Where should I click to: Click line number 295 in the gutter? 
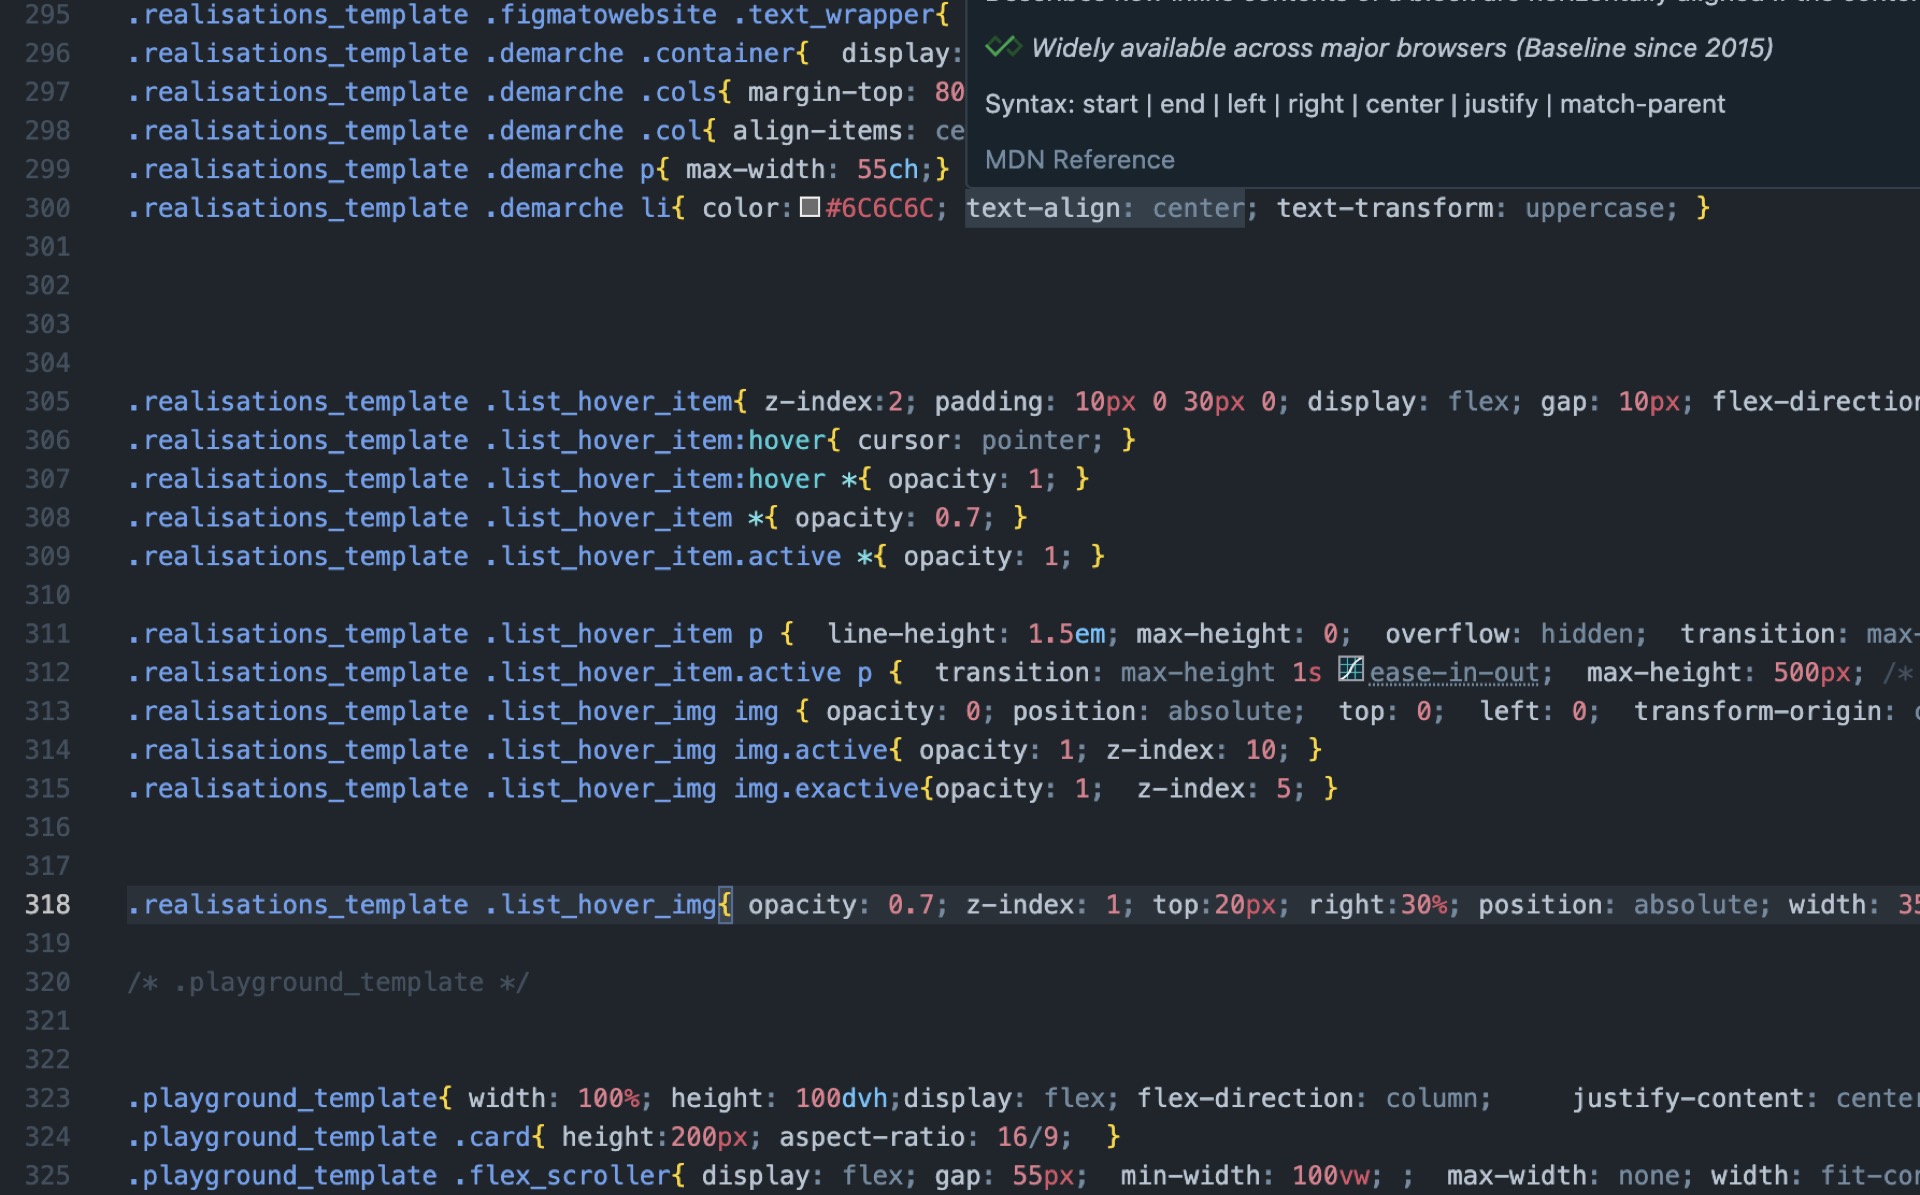pos(47,15)
